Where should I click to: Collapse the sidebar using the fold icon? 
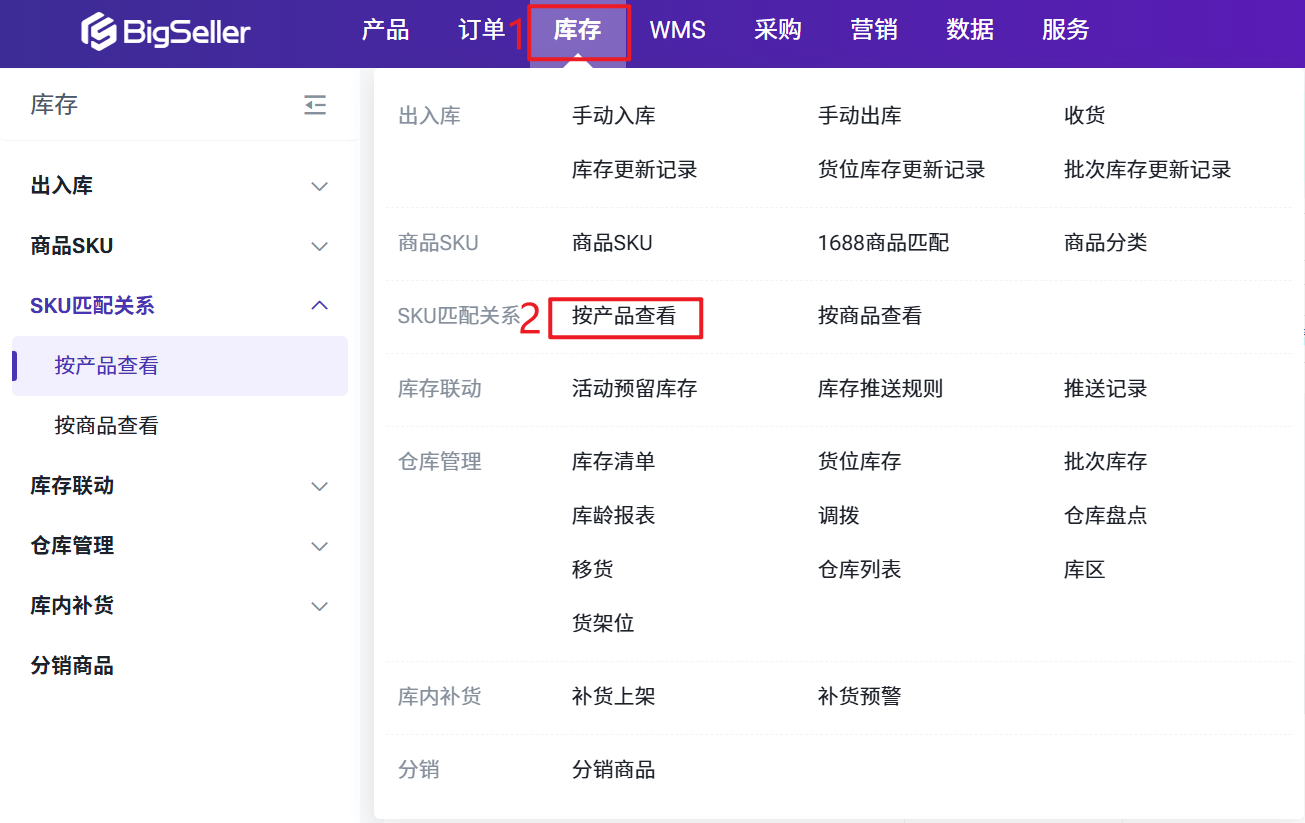pyautogui.click(x=315, y=105)
